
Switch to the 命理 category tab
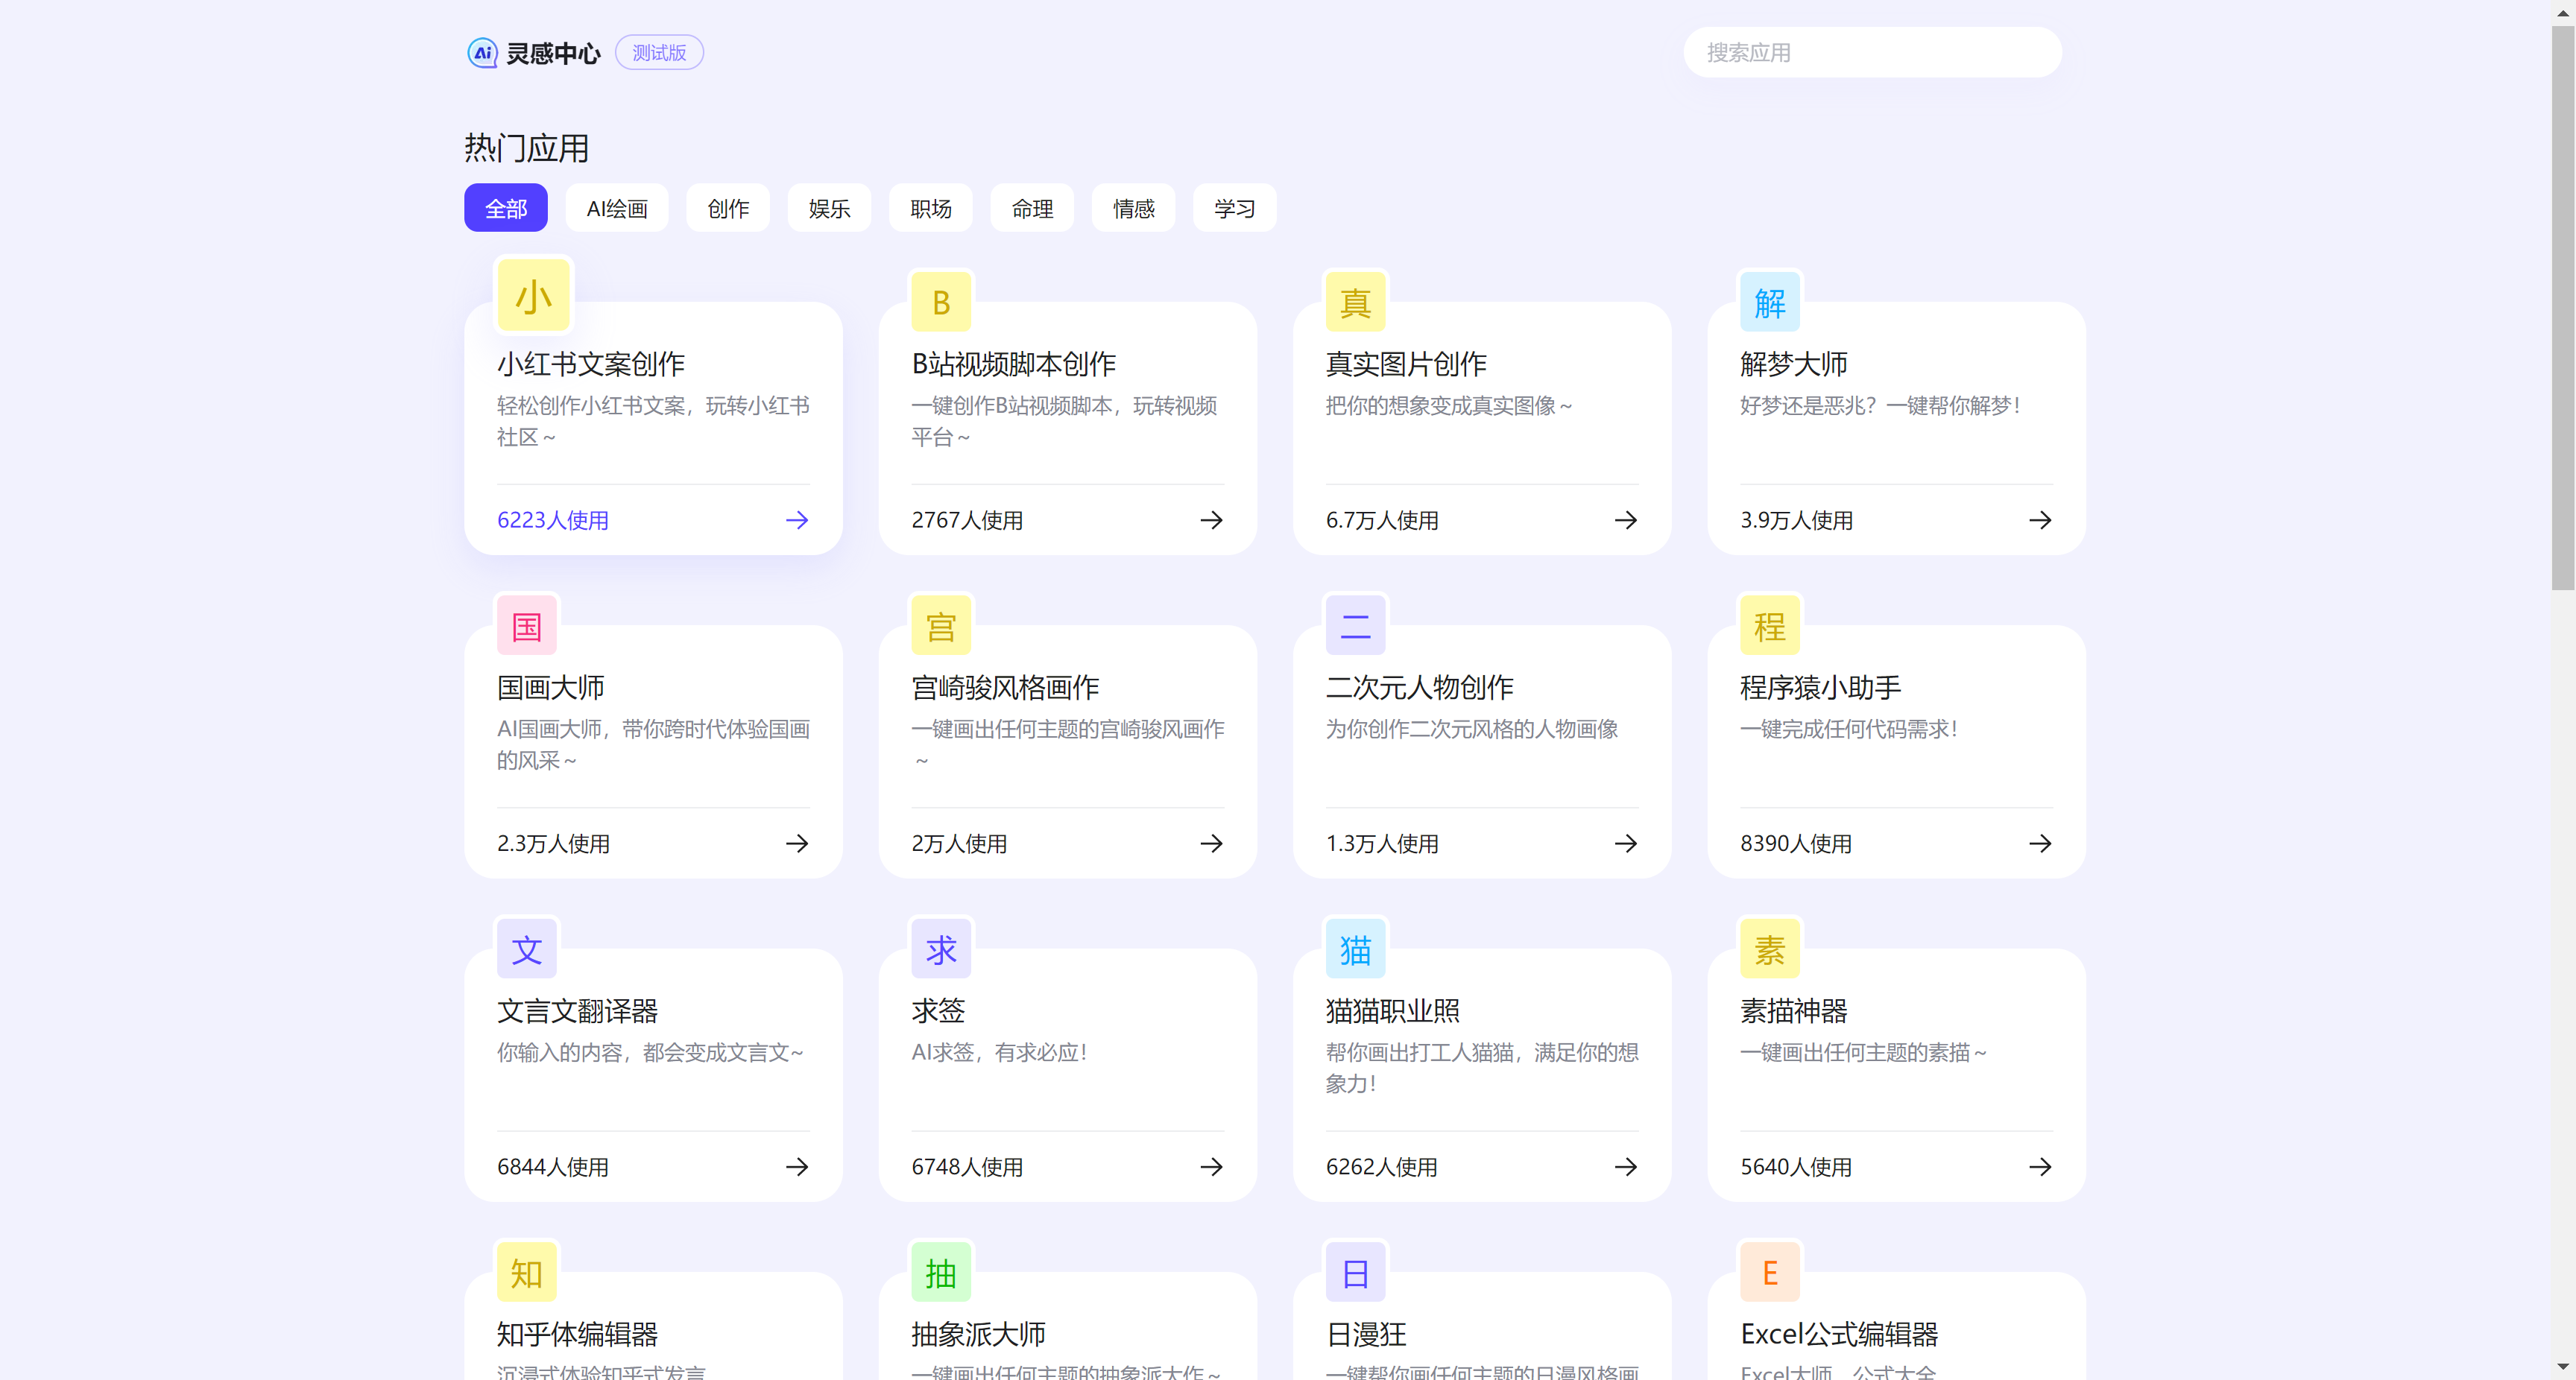tap(1032, 208)
